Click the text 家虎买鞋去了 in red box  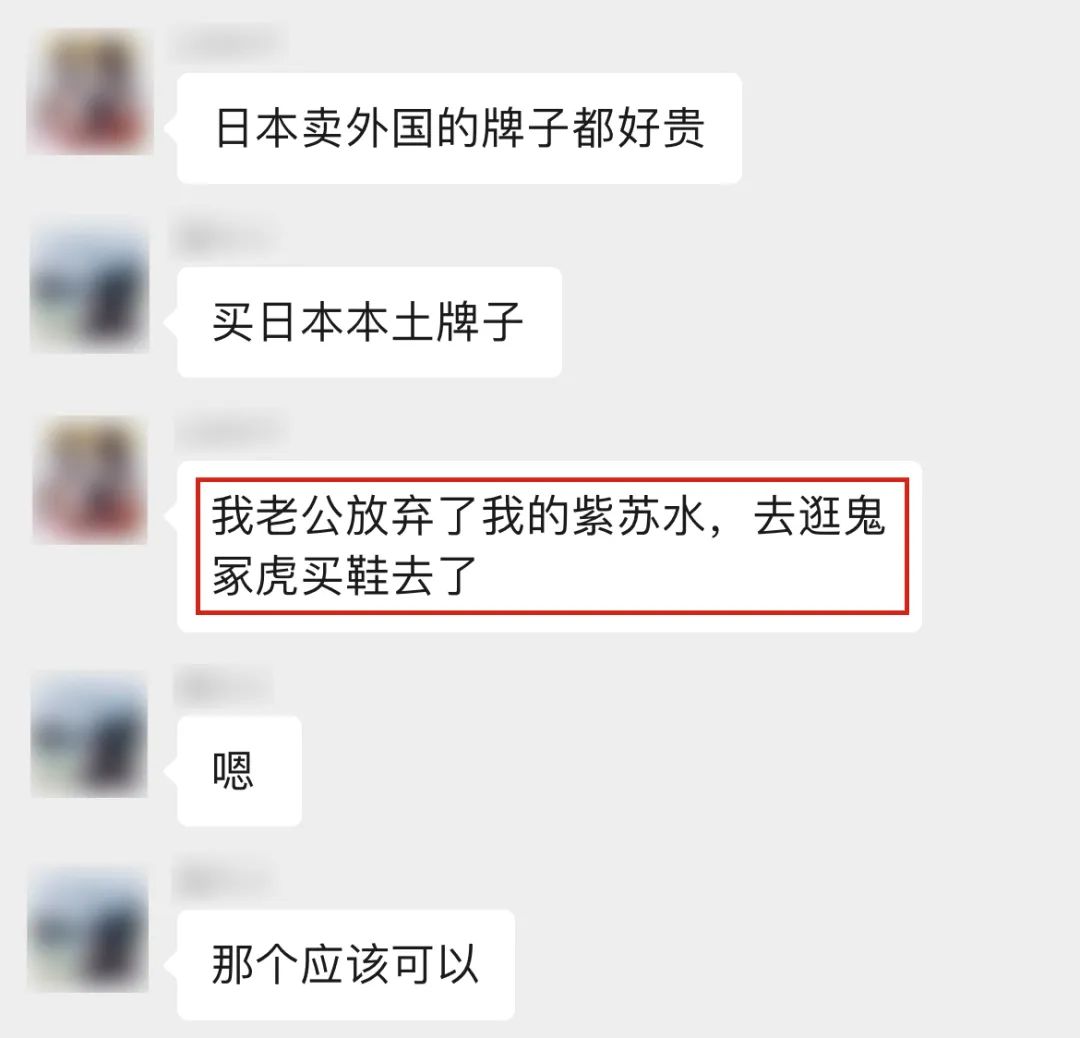[345, 575]
